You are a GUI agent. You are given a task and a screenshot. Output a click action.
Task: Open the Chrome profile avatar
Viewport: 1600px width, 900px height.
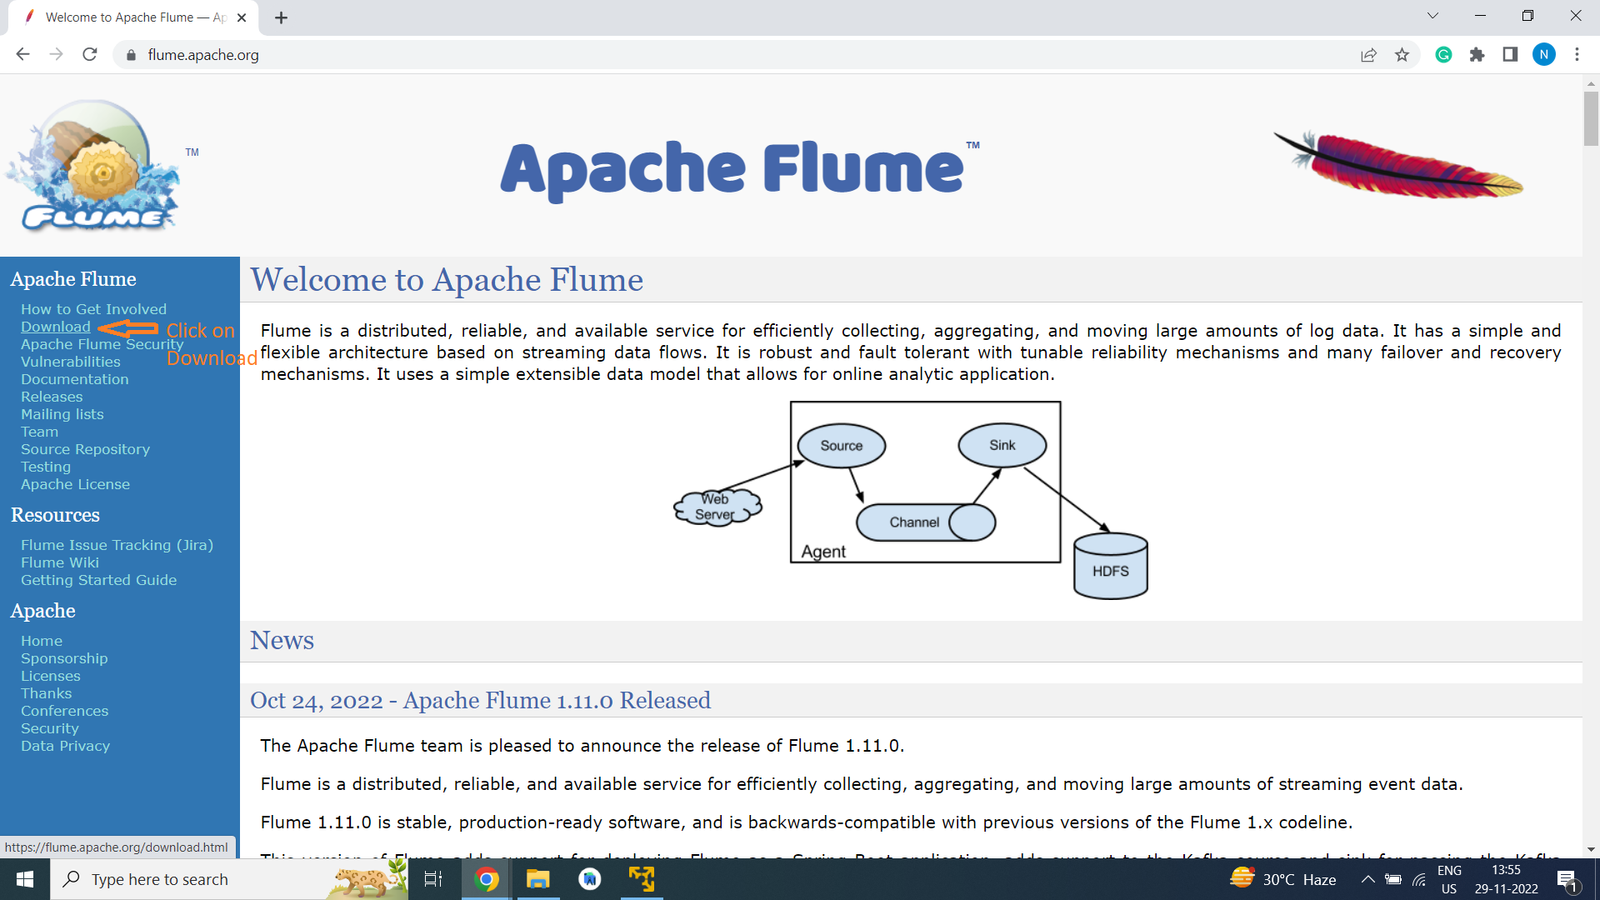[1544, 55]
